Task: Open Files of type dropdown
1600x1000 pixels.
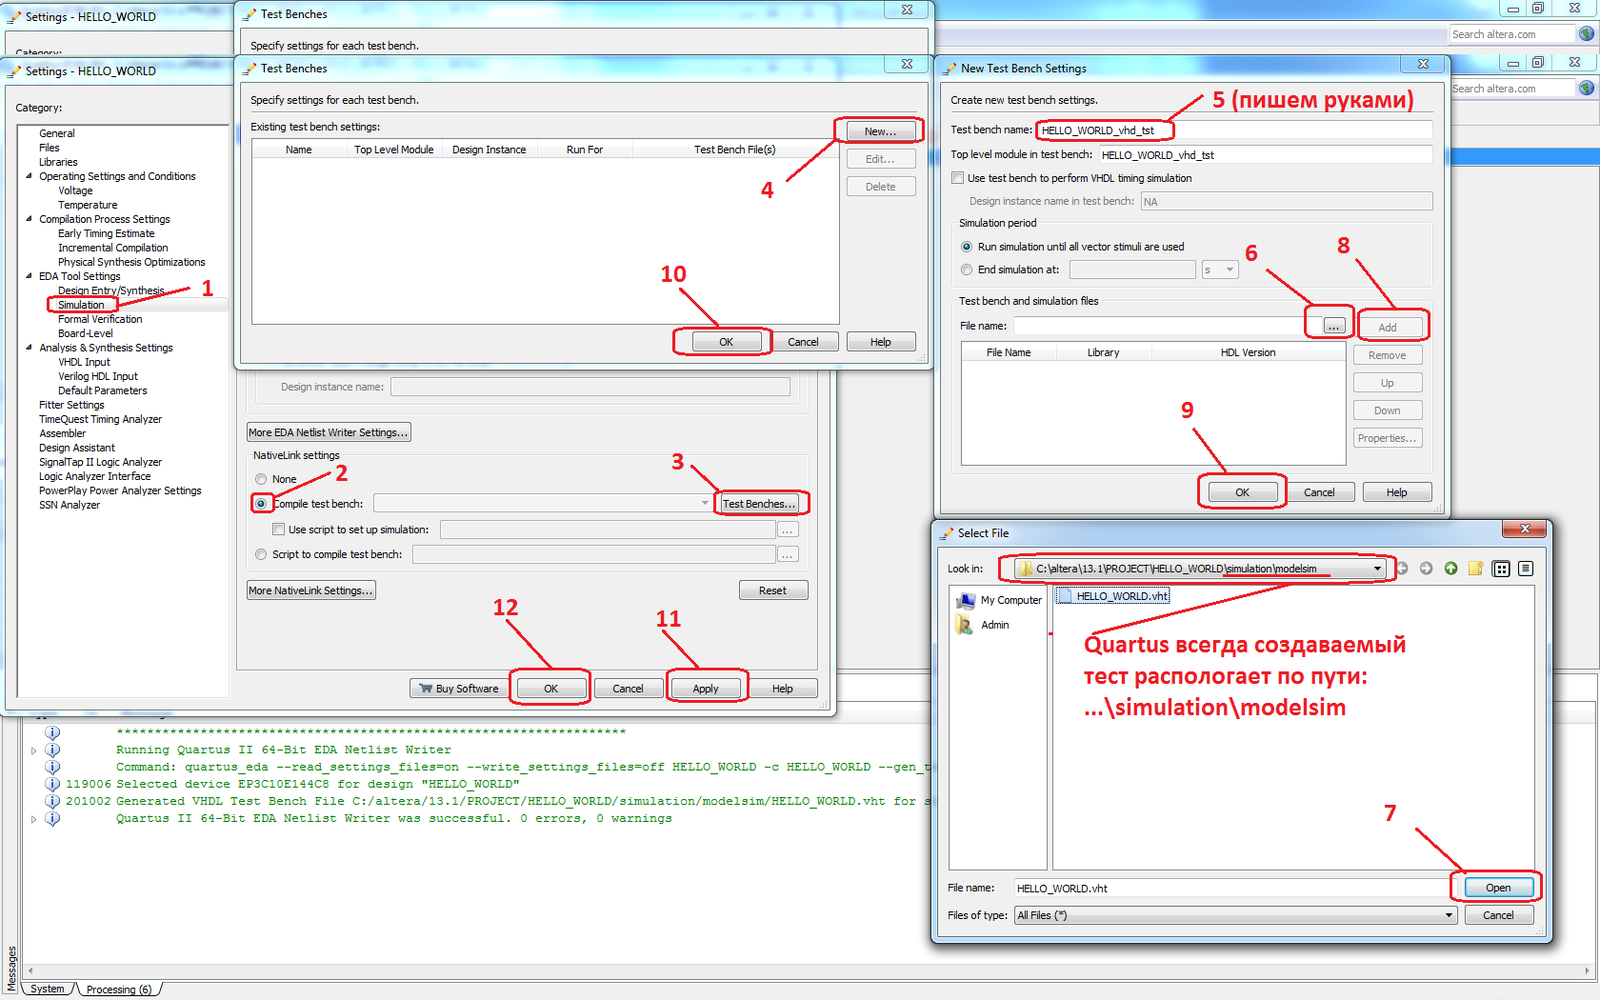Action: click(1448, 915)
